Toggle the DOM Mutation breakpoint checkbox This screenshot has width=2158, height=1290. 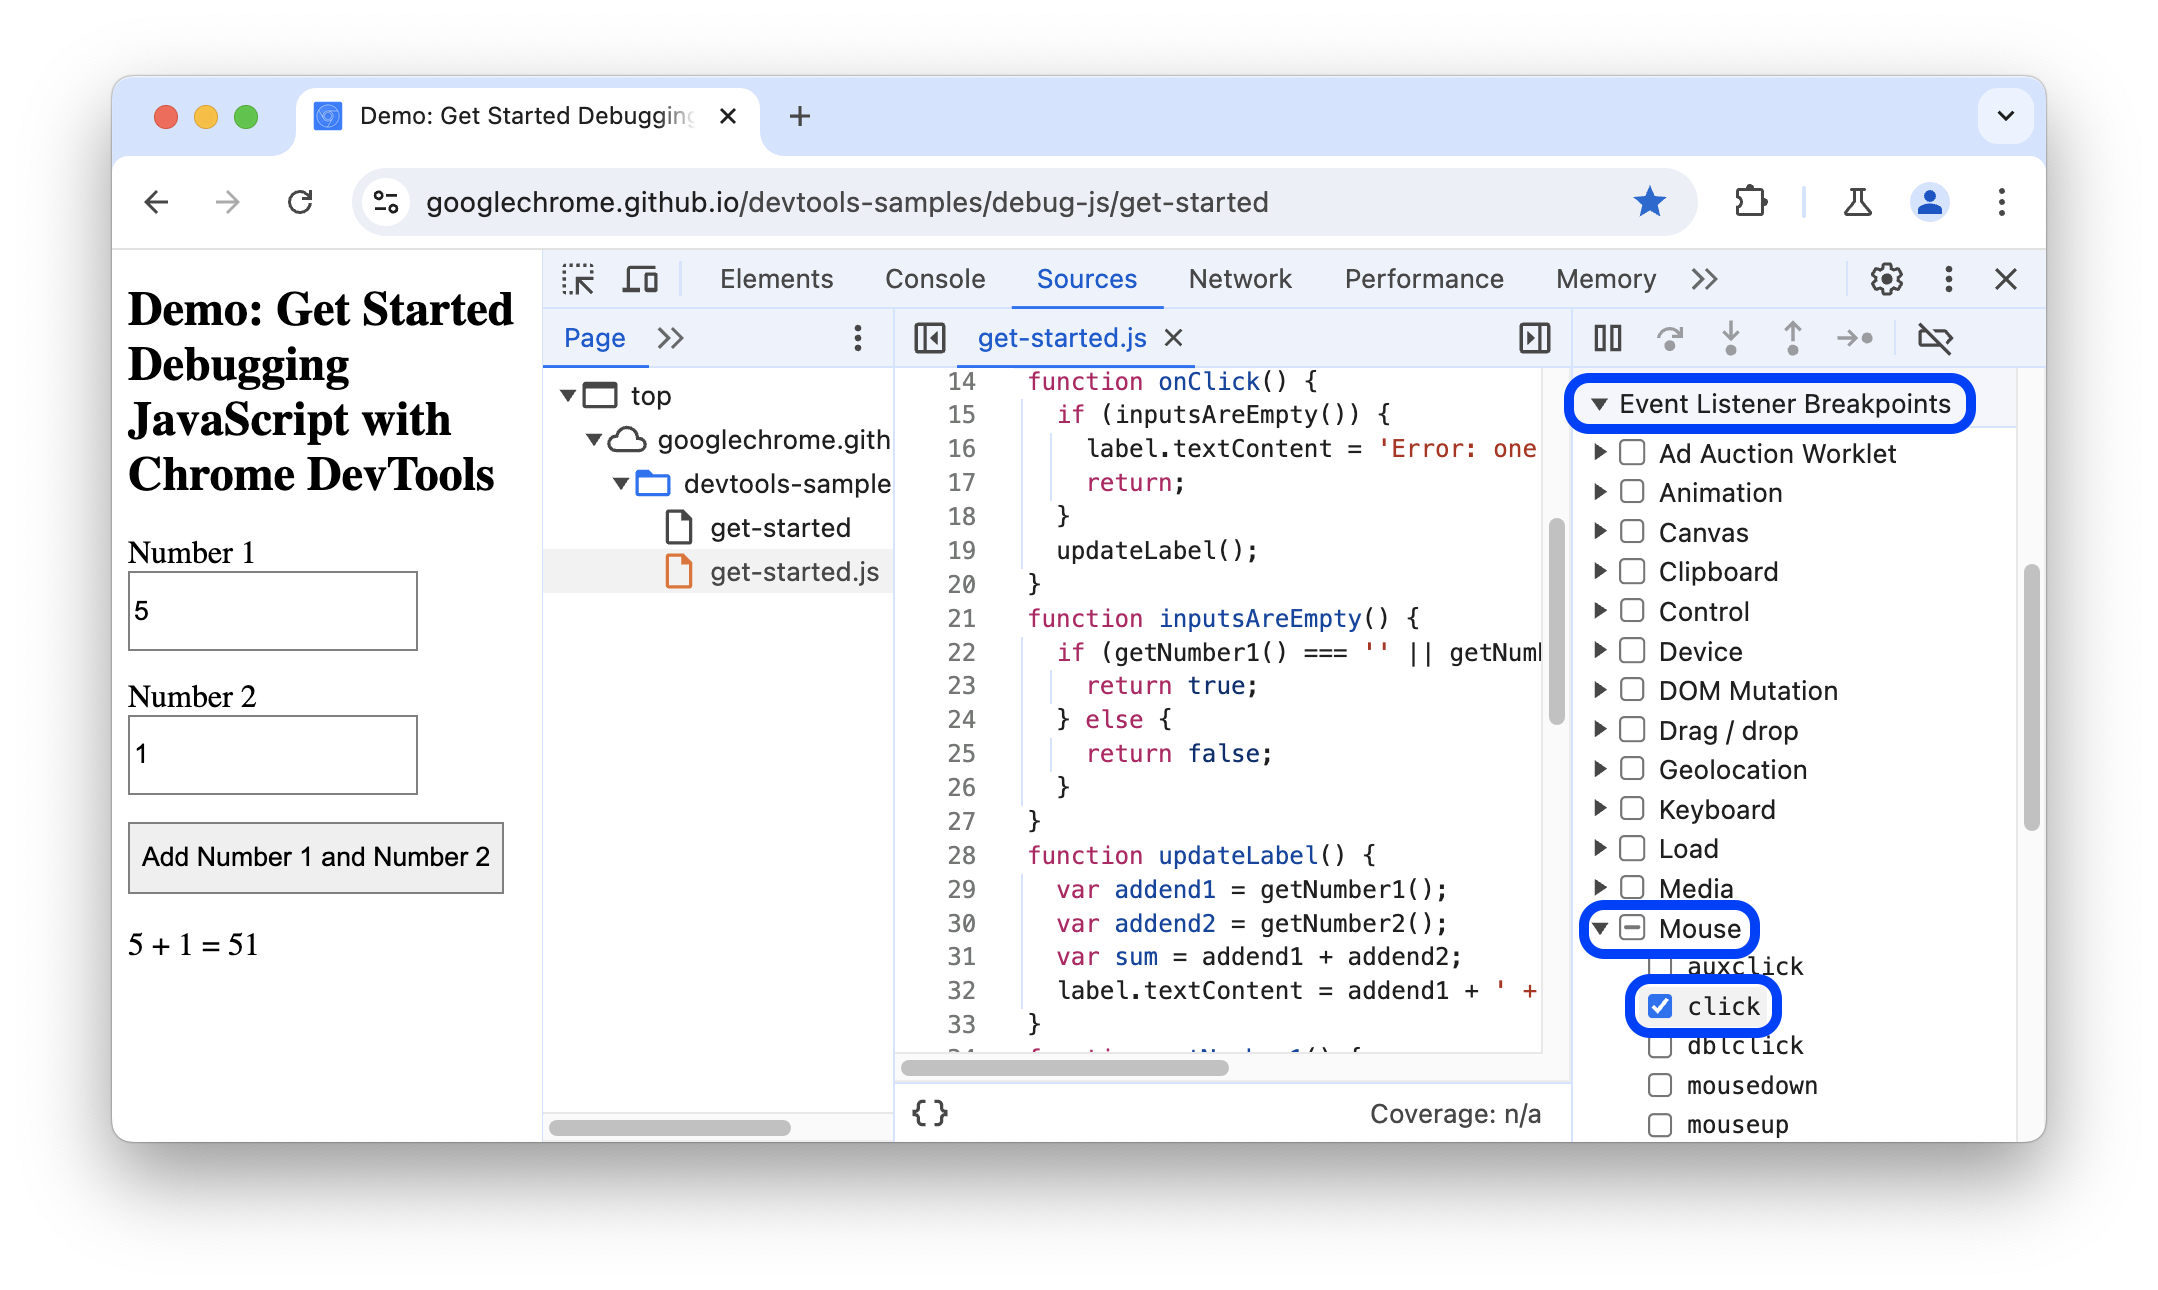[1633, 690]
